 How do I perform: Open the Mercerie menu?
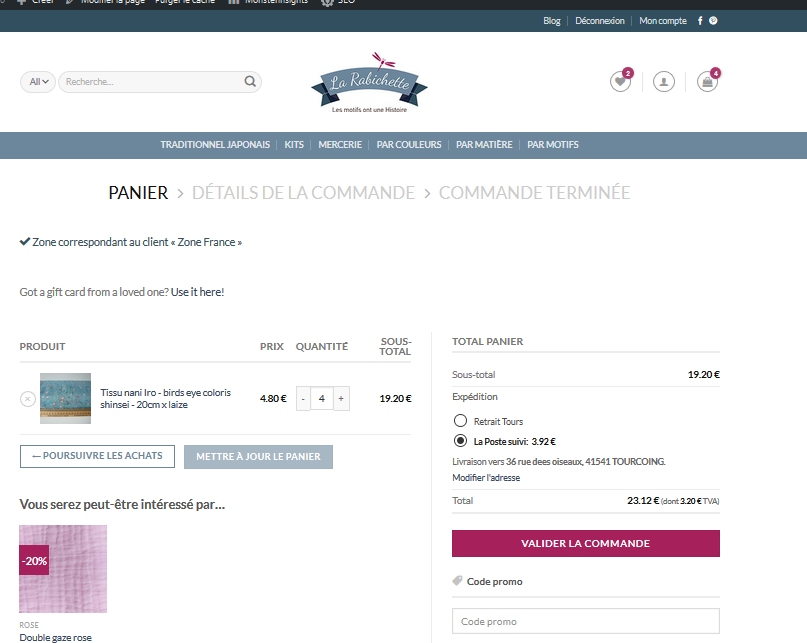coord(340,145)
